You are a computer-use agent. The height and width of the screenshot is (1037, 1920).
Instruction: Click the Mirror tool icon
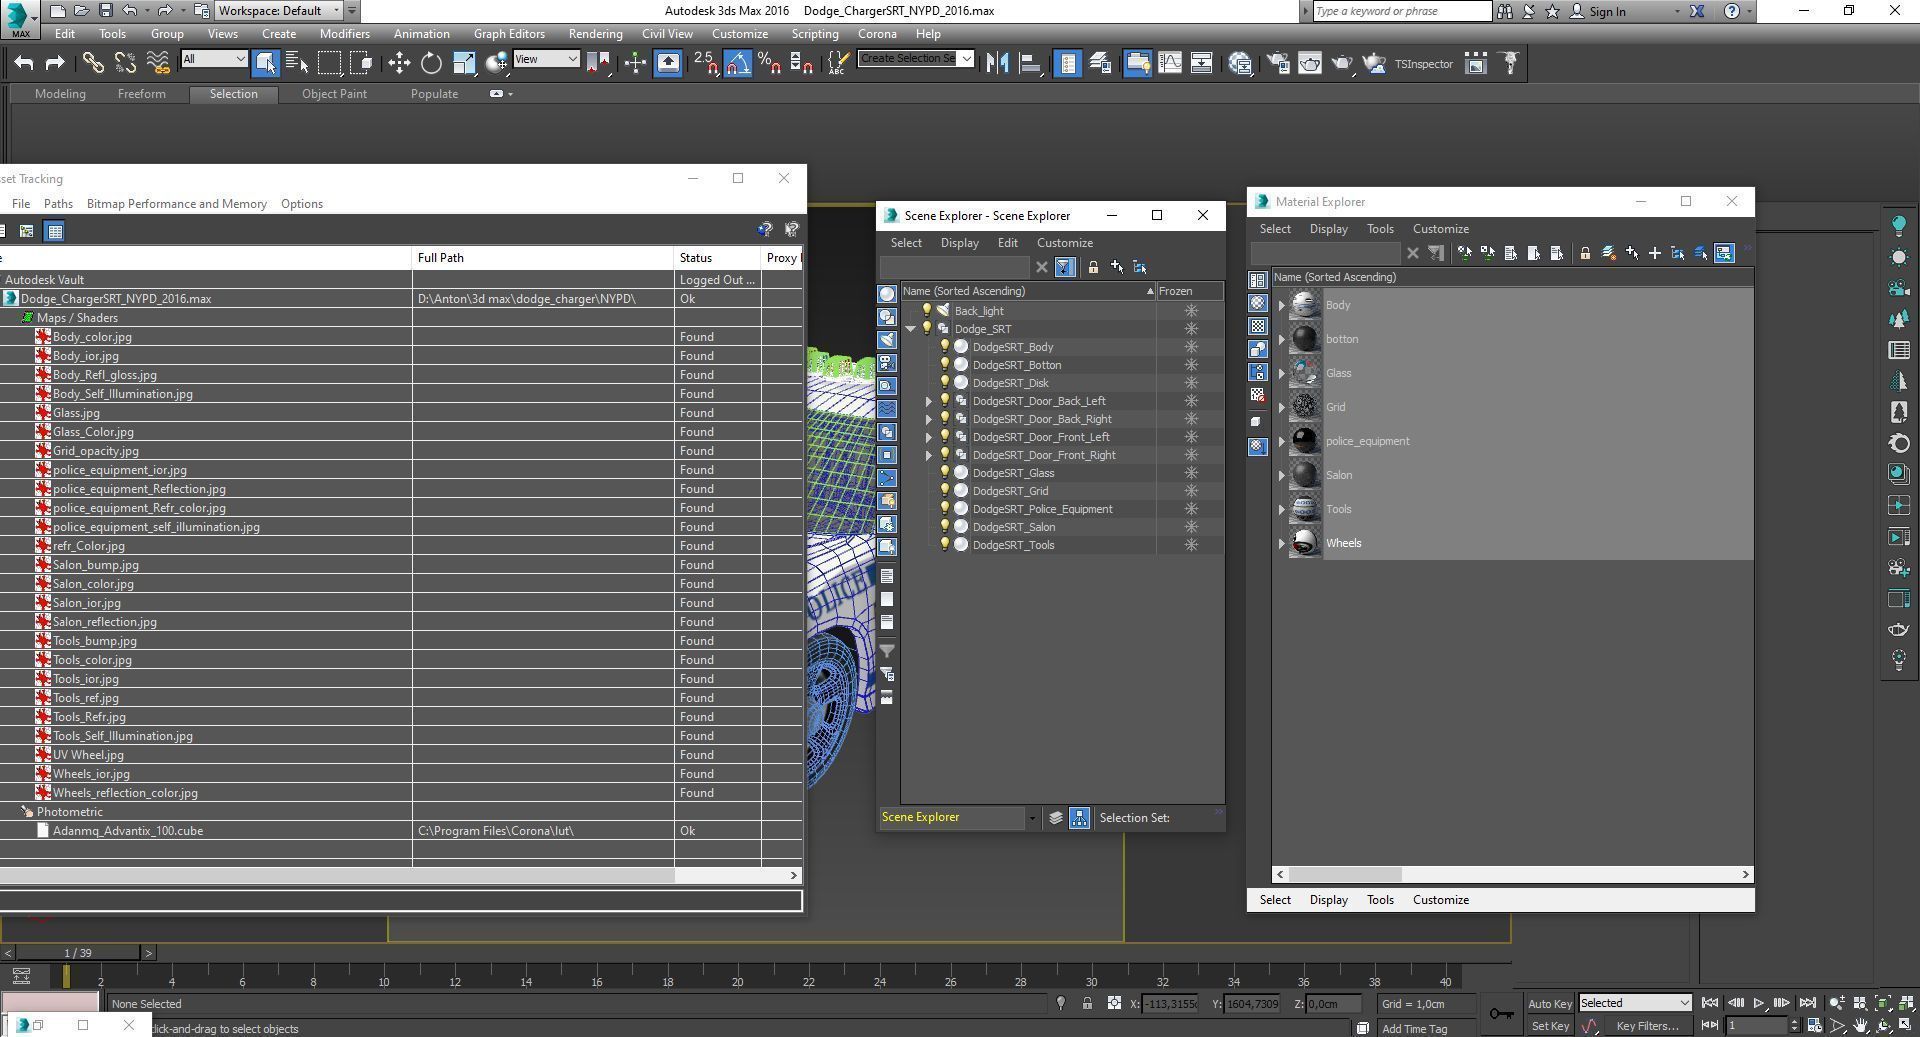997,63
